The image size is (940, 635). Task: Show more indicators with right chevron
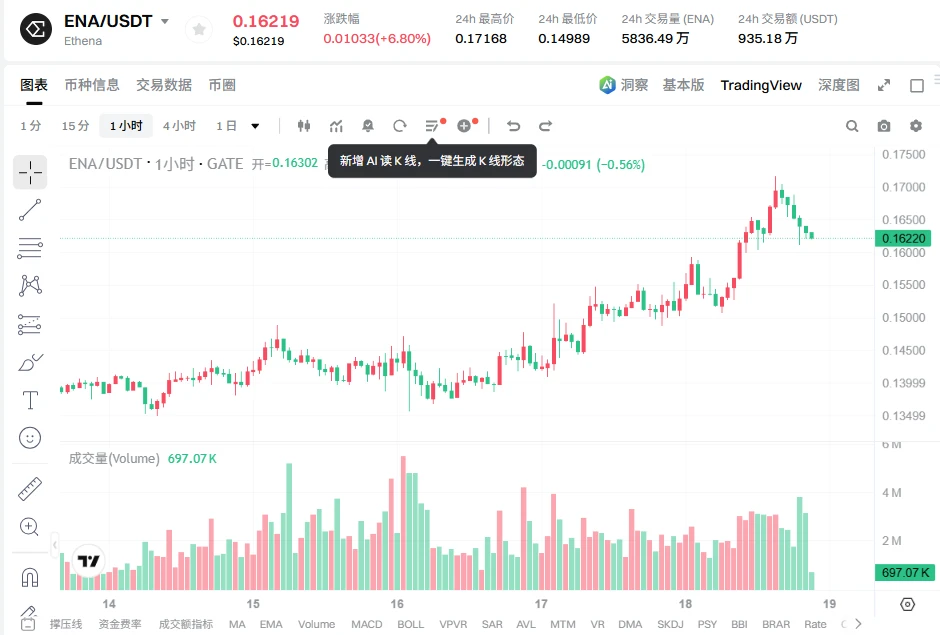click(858, 624)
